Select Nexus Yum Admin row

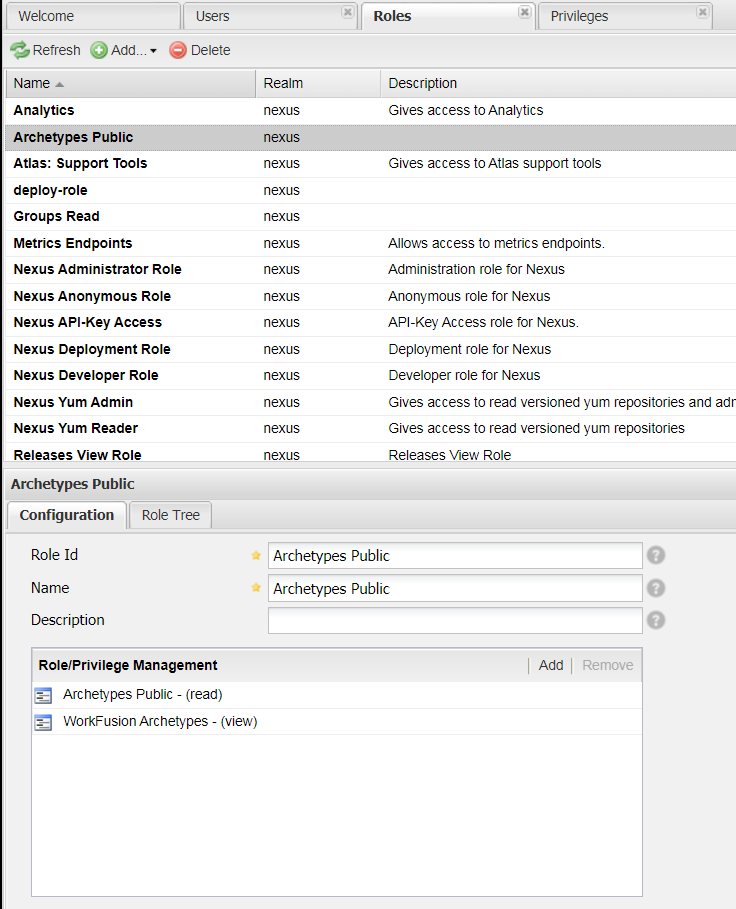370,402
